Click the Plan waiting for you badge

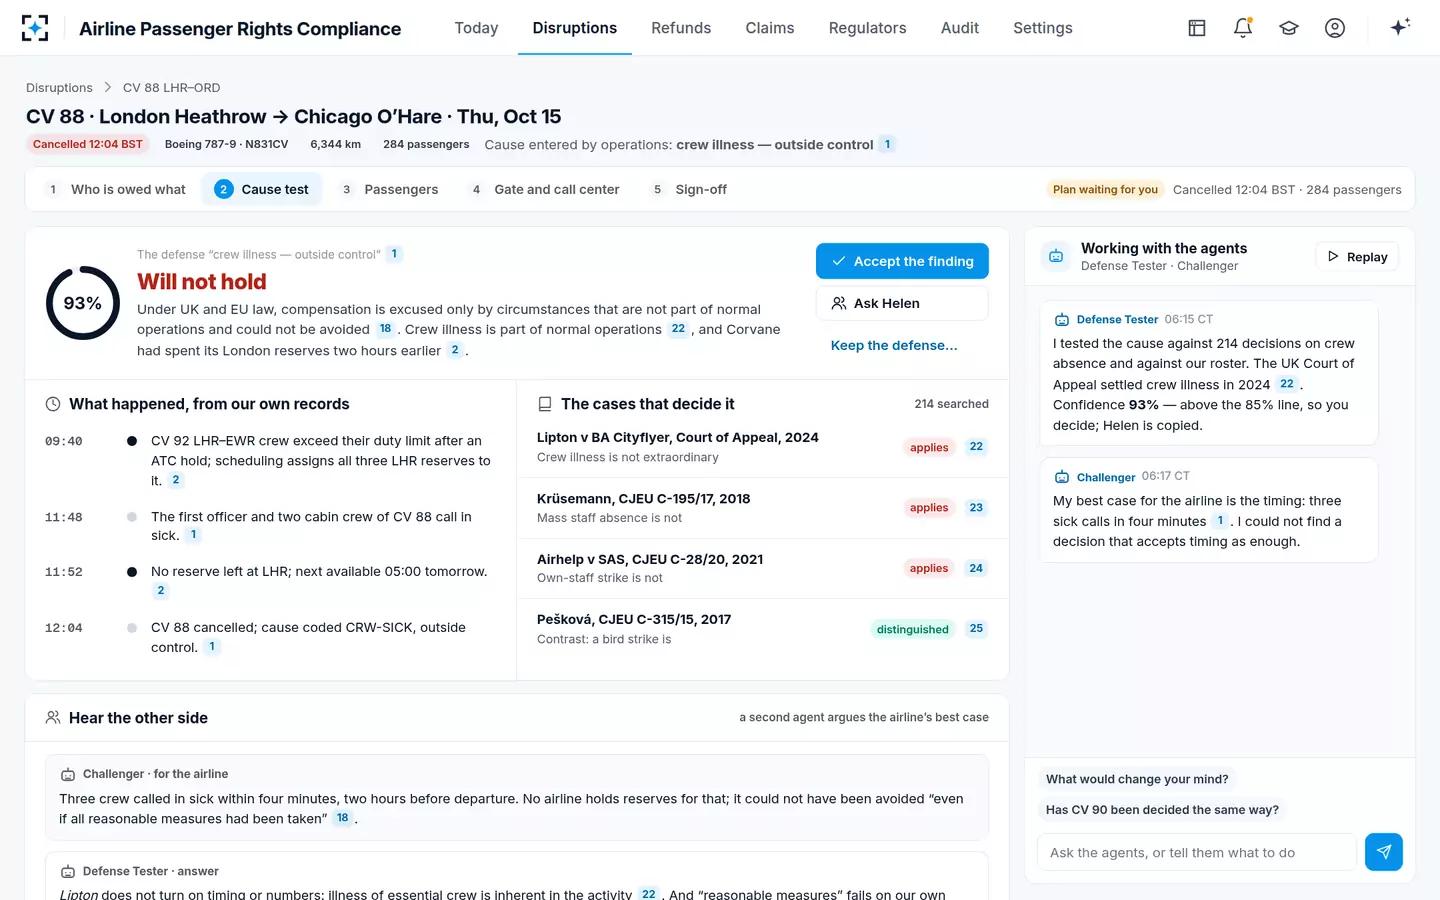click(x=1105, y=189)
